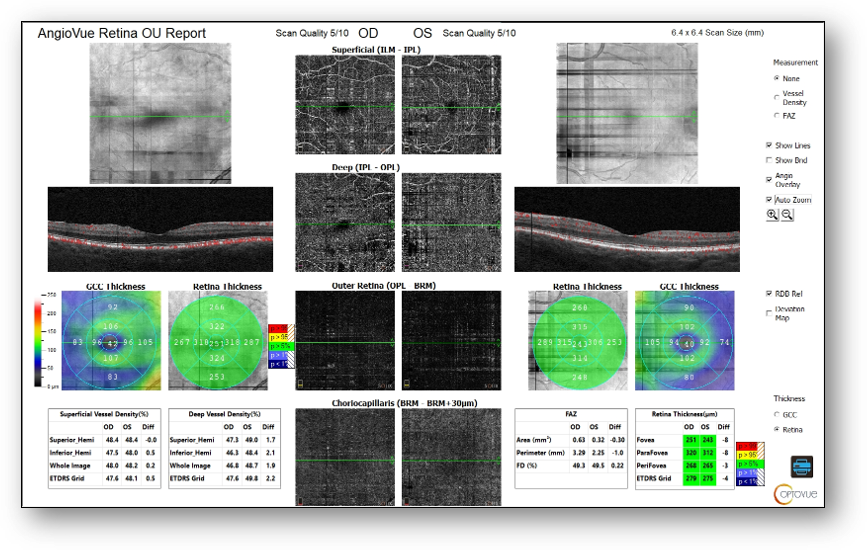Select the Vessel Density measurement option
Image resolution: width=867 pixels, height=550 pixels.
click(x=778, y=97)
